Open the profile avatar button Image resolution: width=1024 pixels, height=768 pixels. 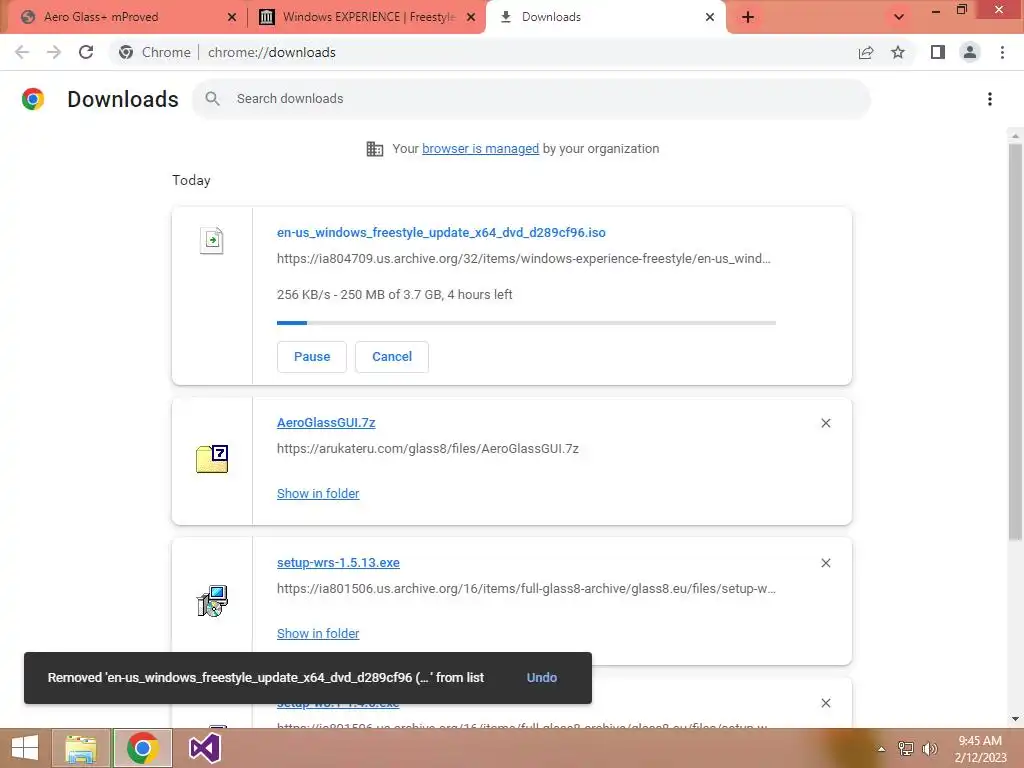970,52
